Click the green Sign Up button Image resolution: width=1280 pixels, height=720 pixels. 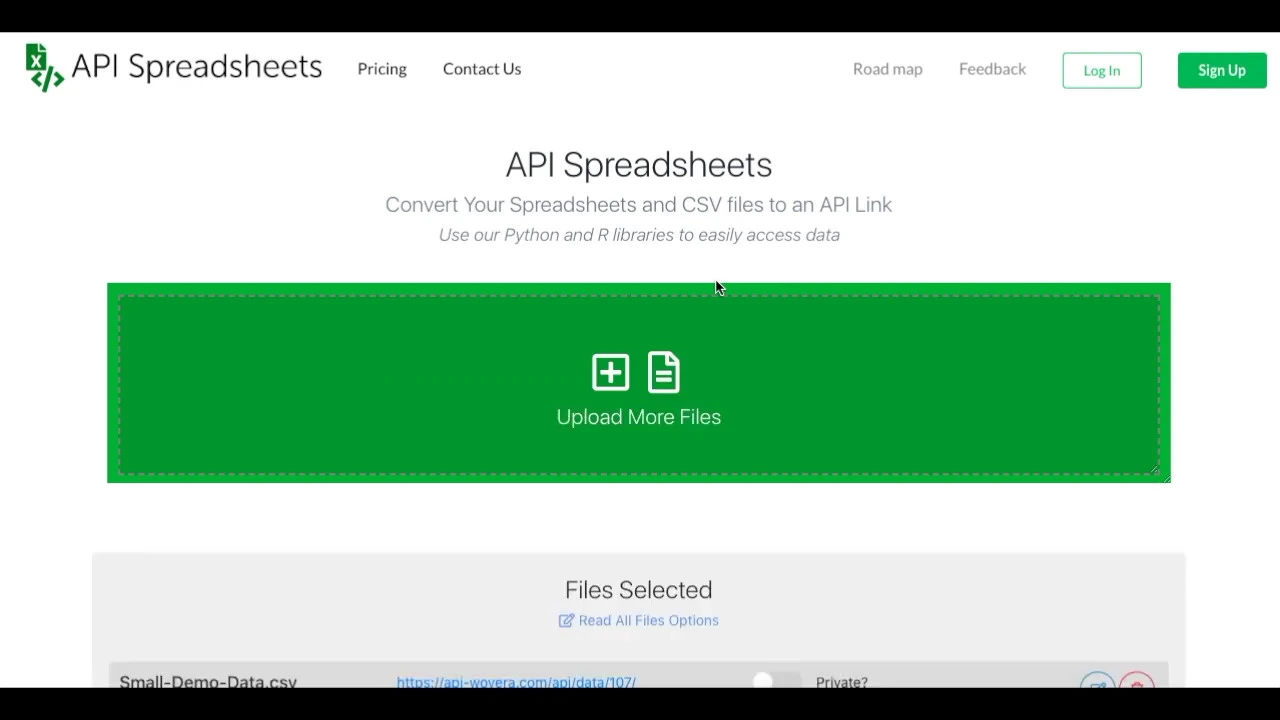[x=1222, y=70]
